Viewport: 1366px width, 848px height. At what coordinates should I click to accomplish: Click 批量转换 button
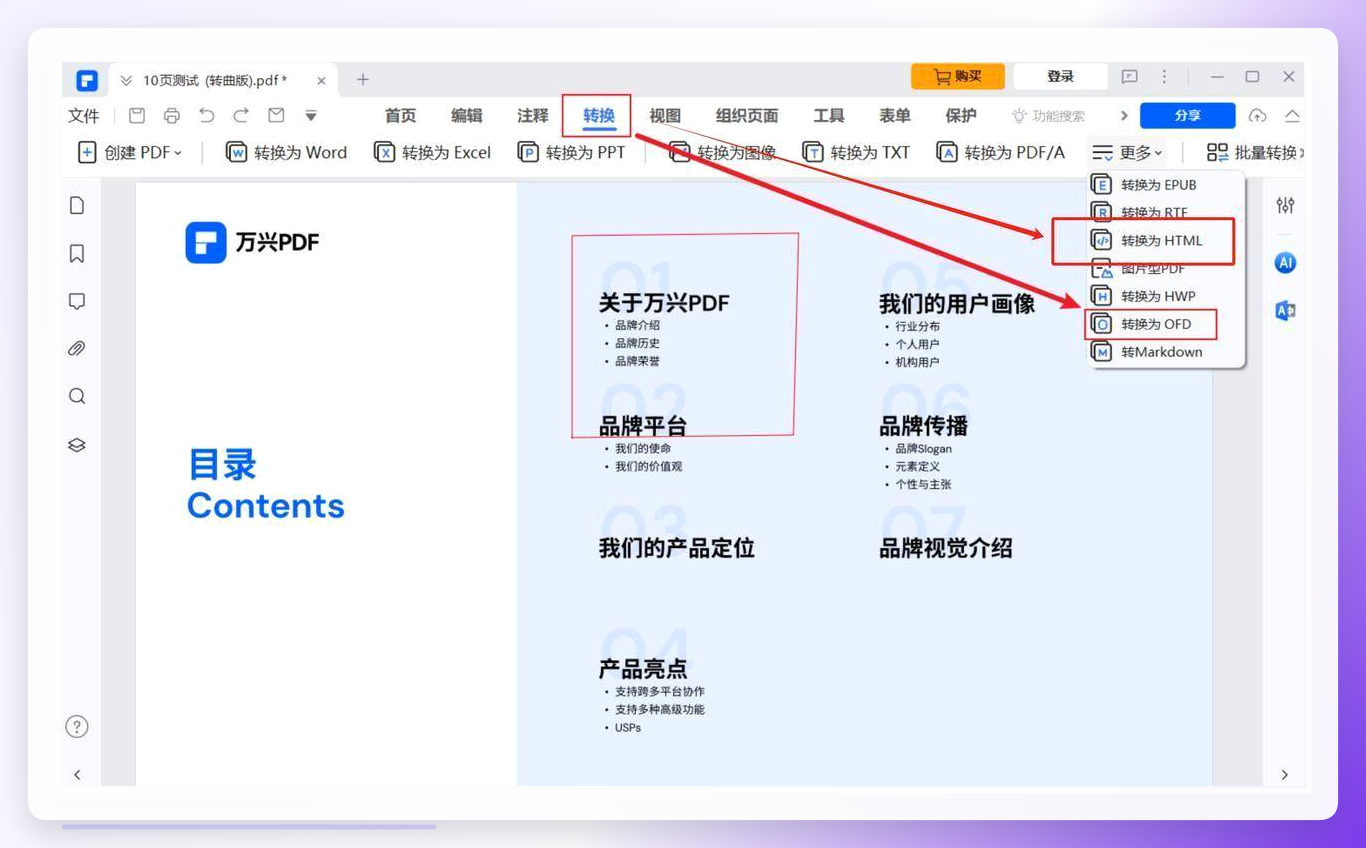point(1254,152)
